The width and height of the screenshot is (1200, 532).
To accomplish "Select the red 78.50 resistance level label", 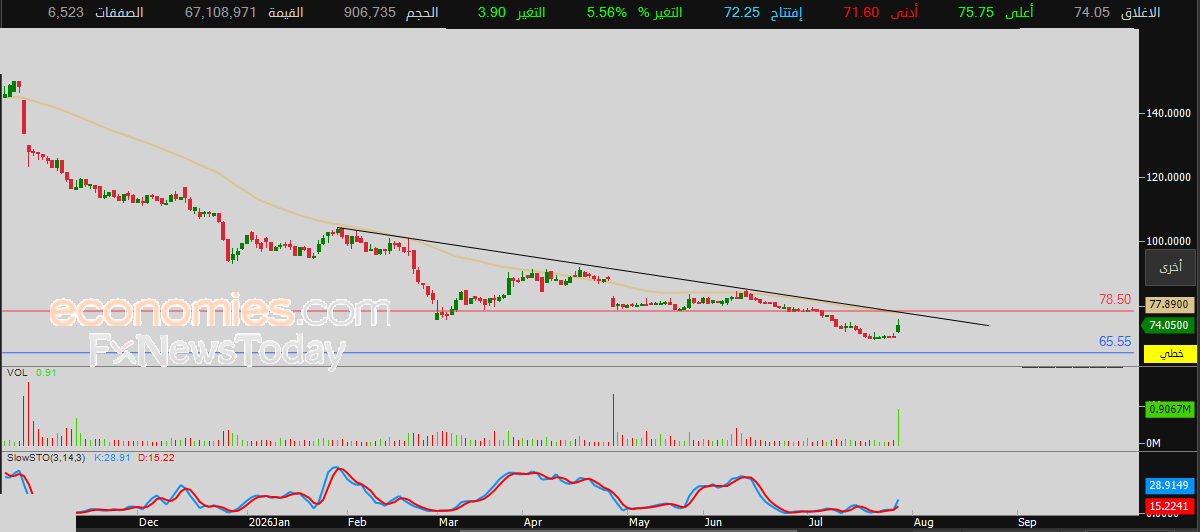I will 1115,299.
